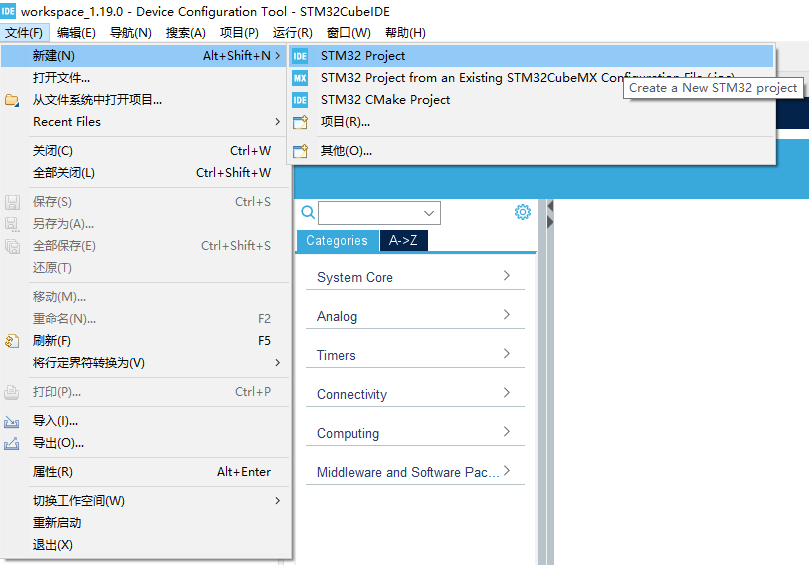The width and height of the screenshot is (809, 565).
Task: Choose 导入(I)... from File menu
Action: point(144,421)
